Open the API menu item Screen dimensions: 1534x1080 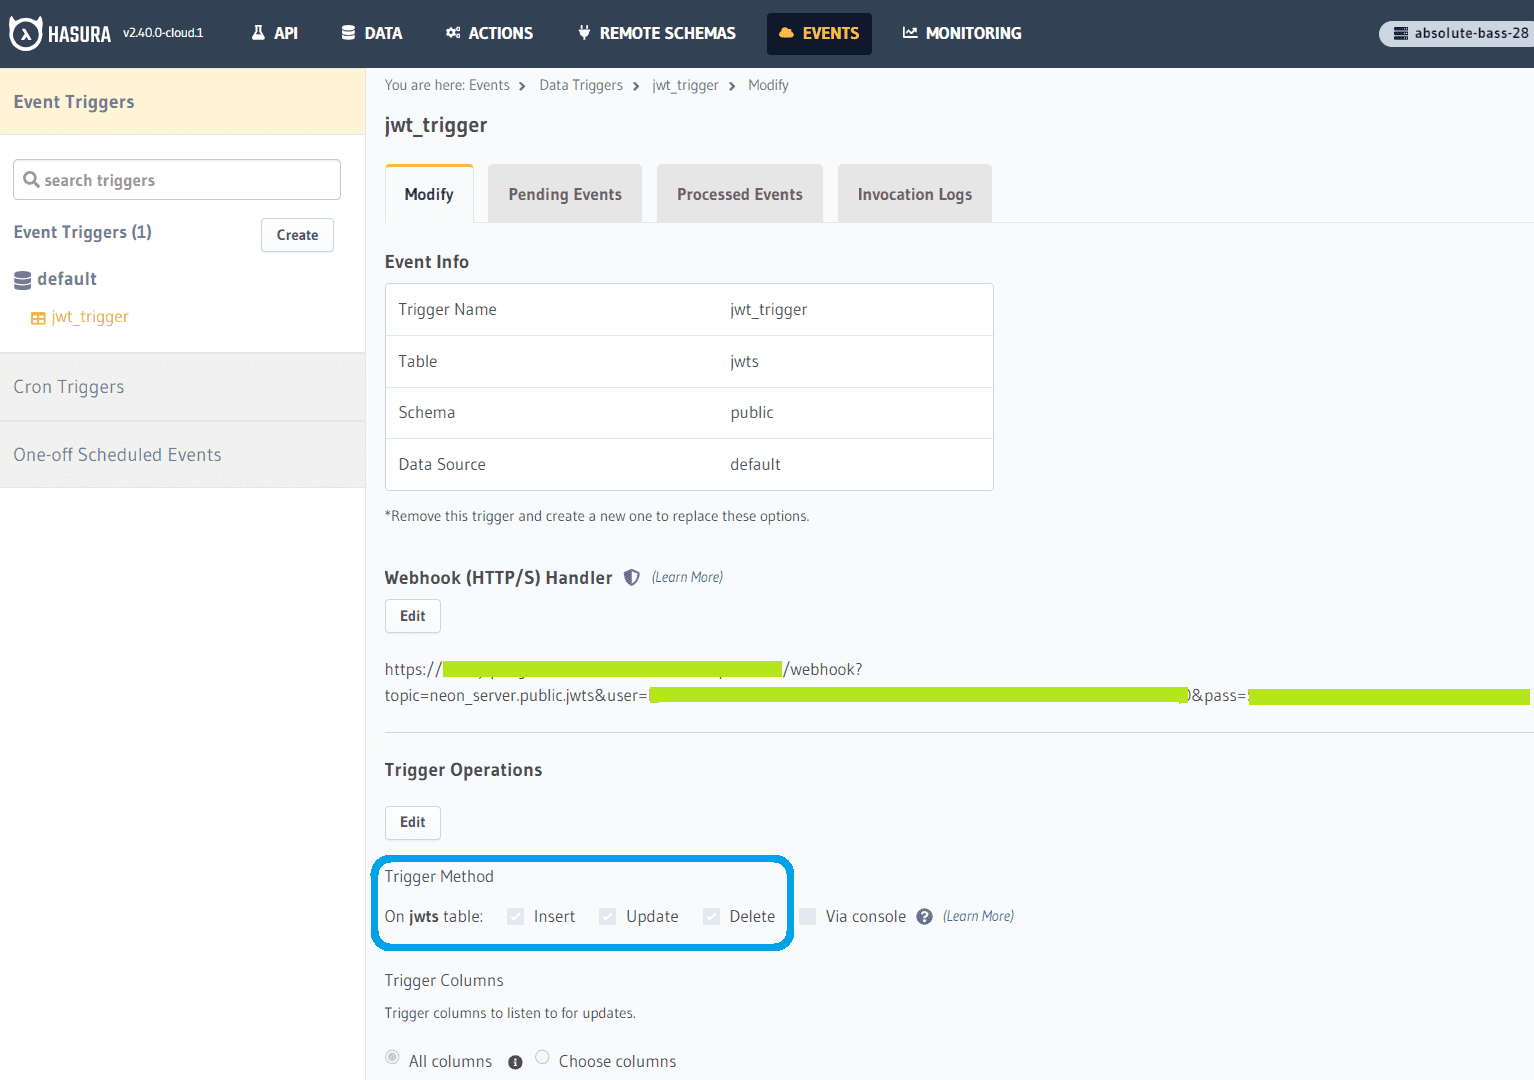point(275,33)
